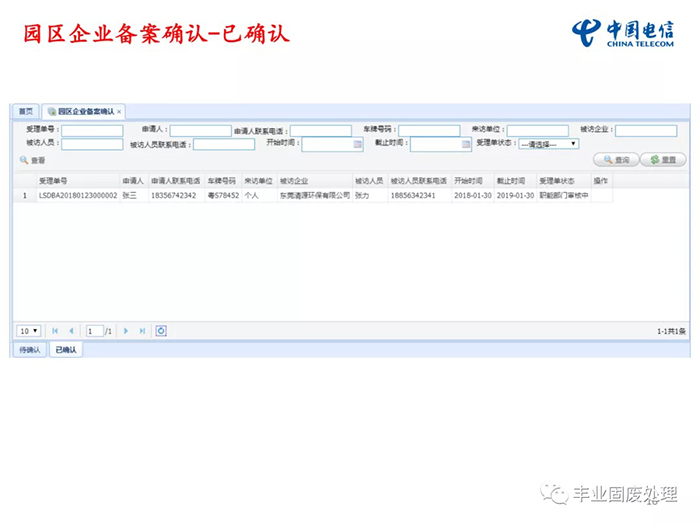The image size is (700, 525).
Task: Click the first page navigation arrow
Action: (x=55, y=331)
